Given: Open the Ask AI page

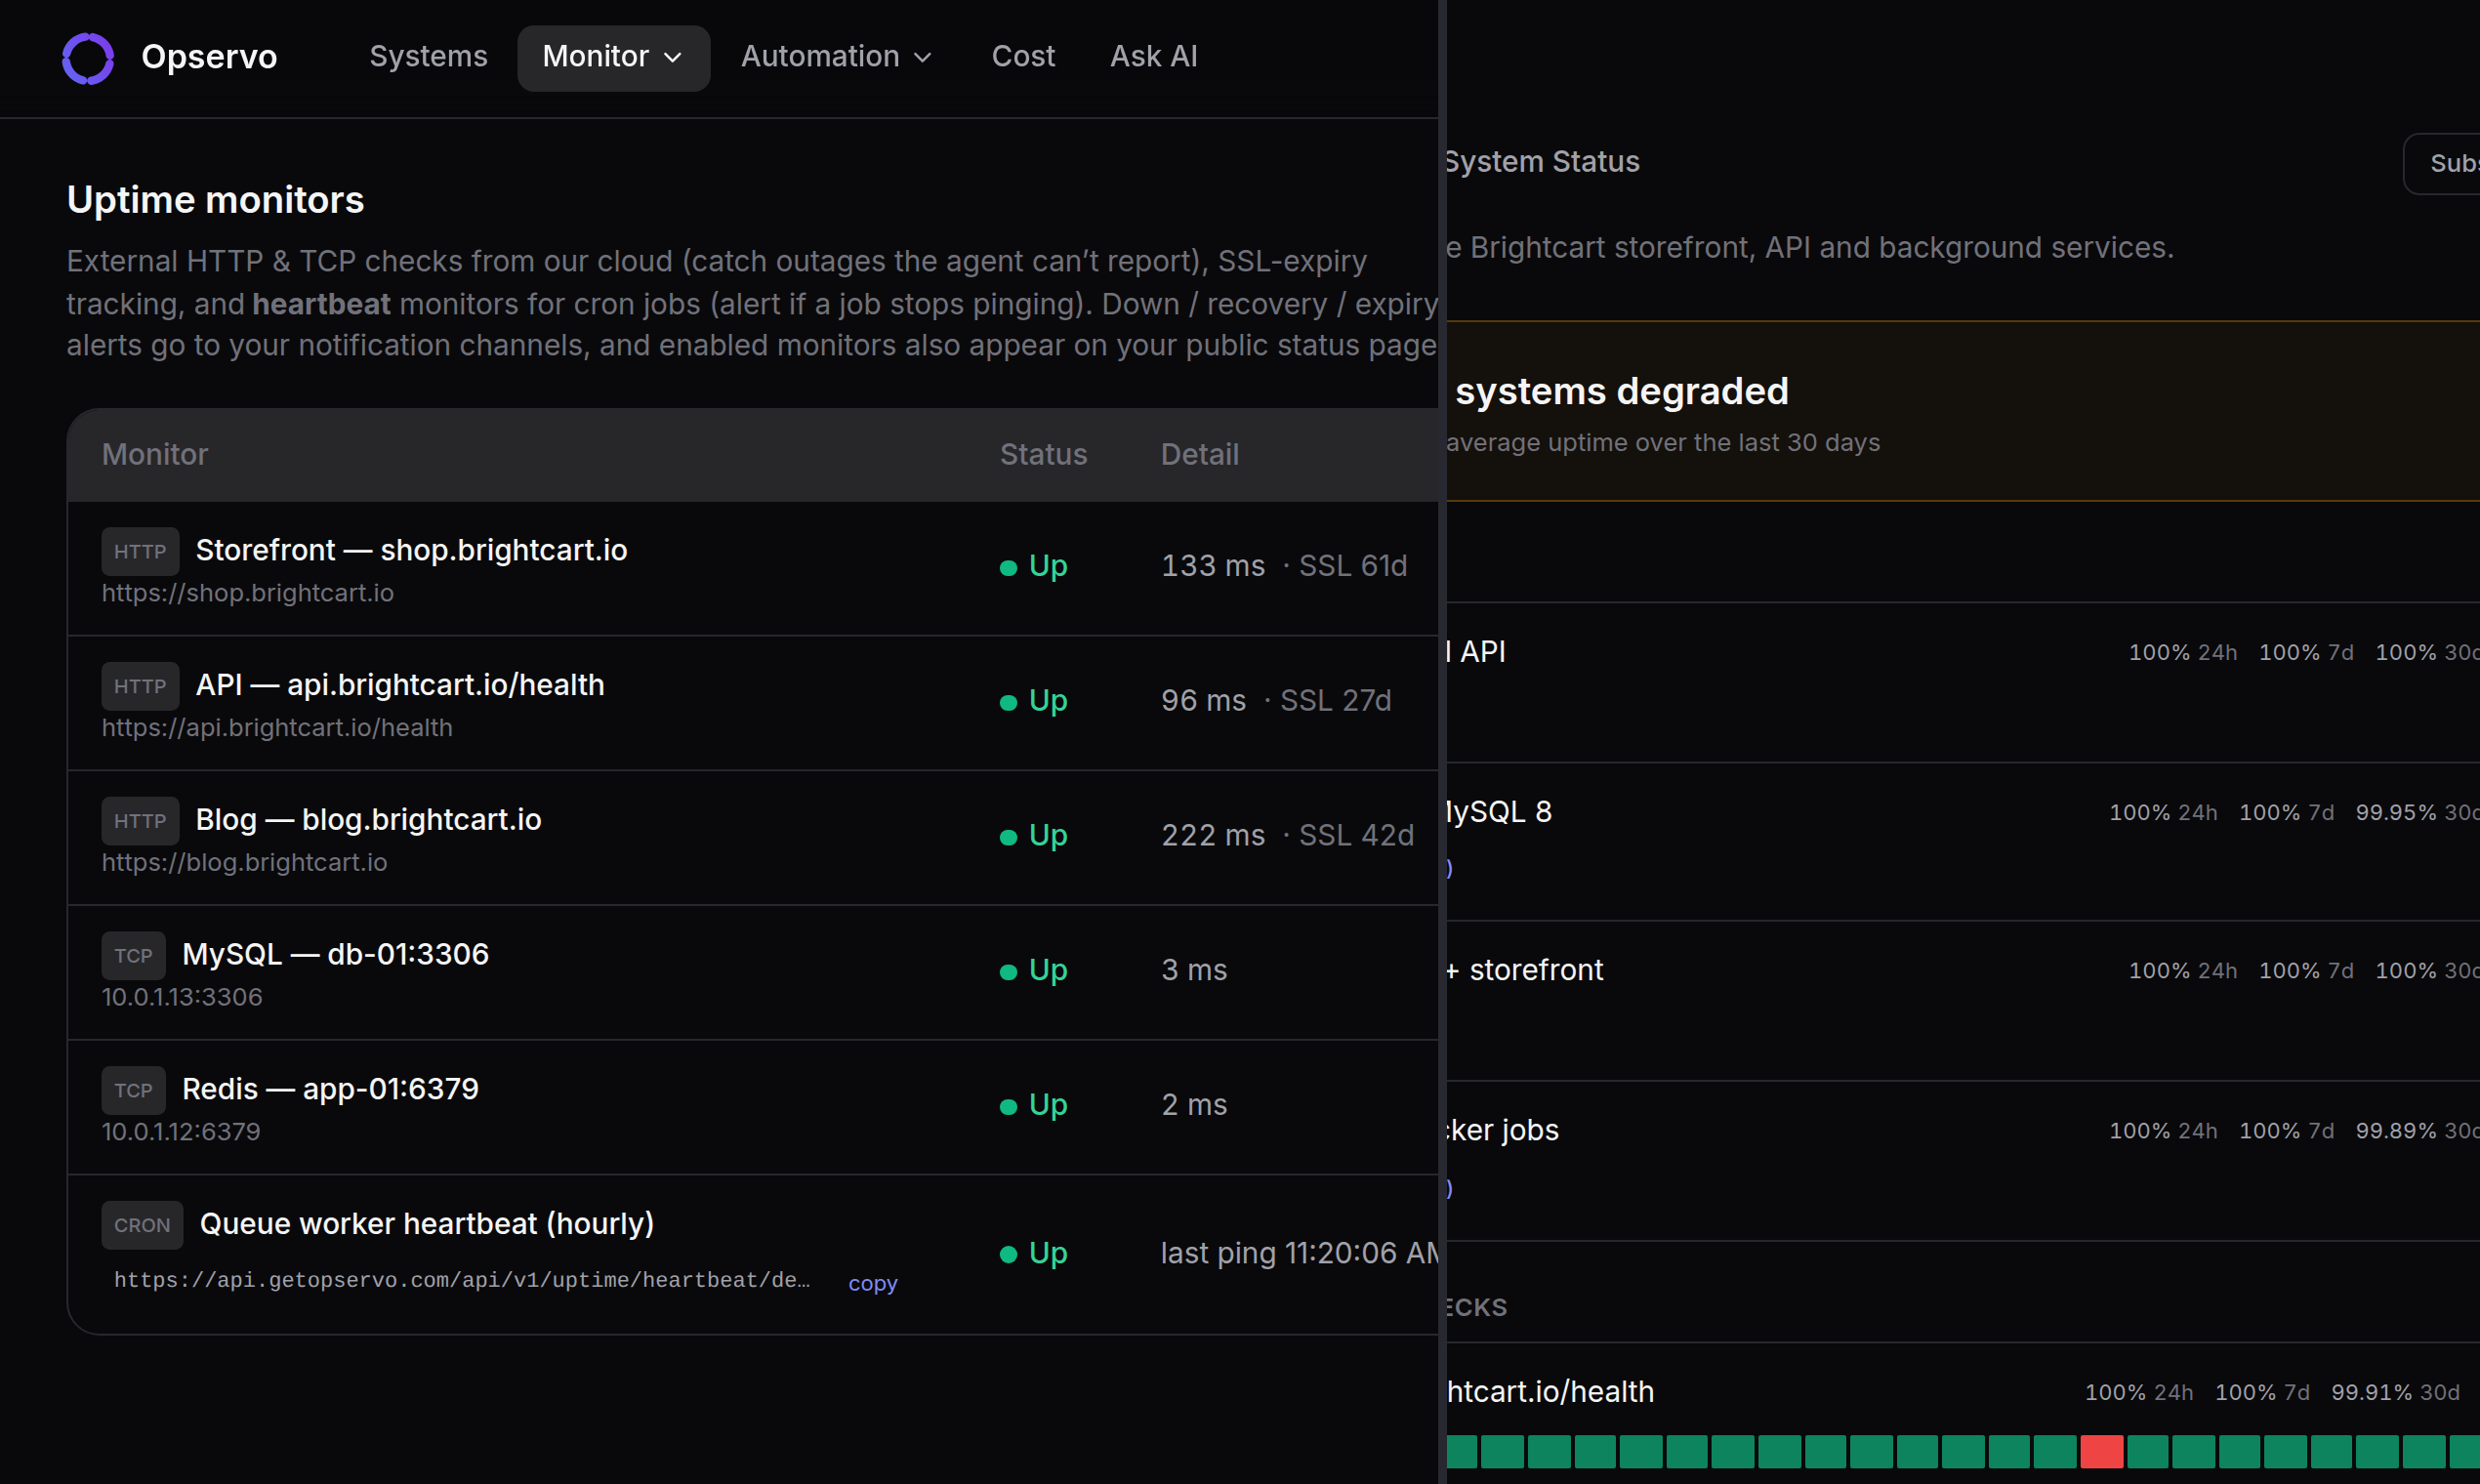Looking at the screenshot, I should [x=1153, y=57].
